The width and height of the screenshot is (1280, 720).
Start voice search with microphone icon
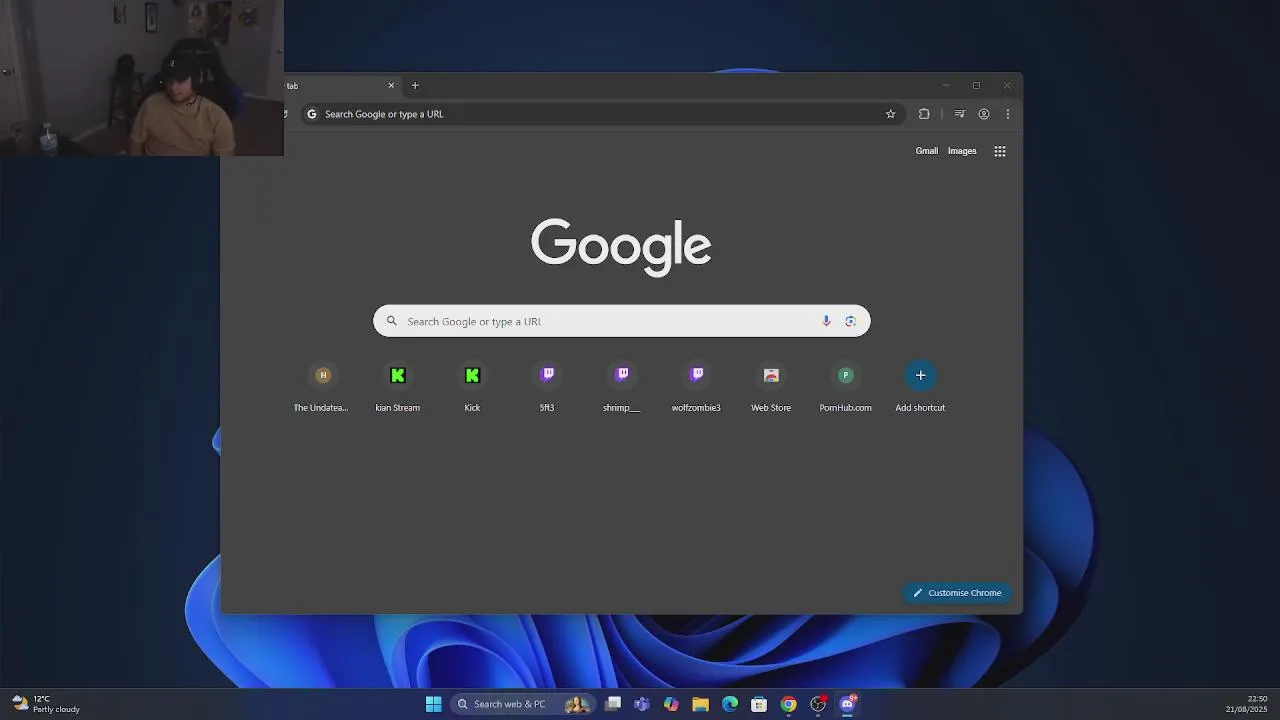[826, 321]
